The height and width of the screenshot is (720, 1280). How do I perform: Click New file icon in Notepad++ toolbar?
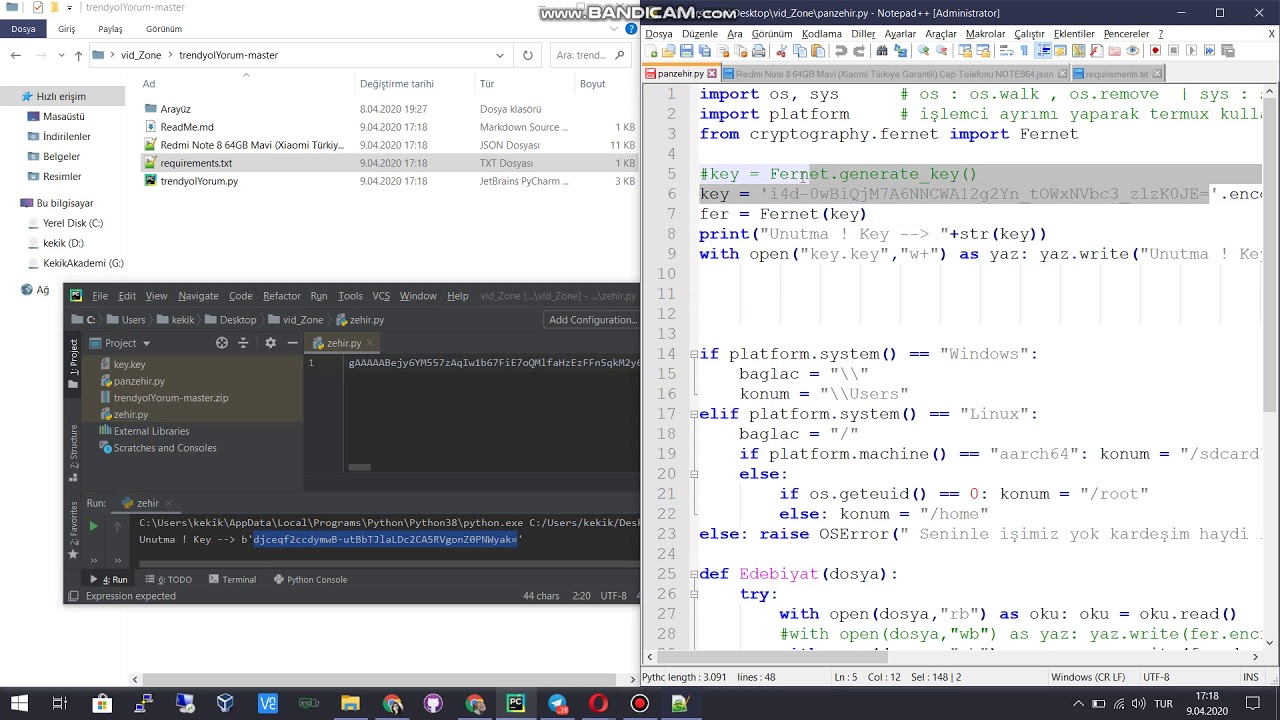651,51
